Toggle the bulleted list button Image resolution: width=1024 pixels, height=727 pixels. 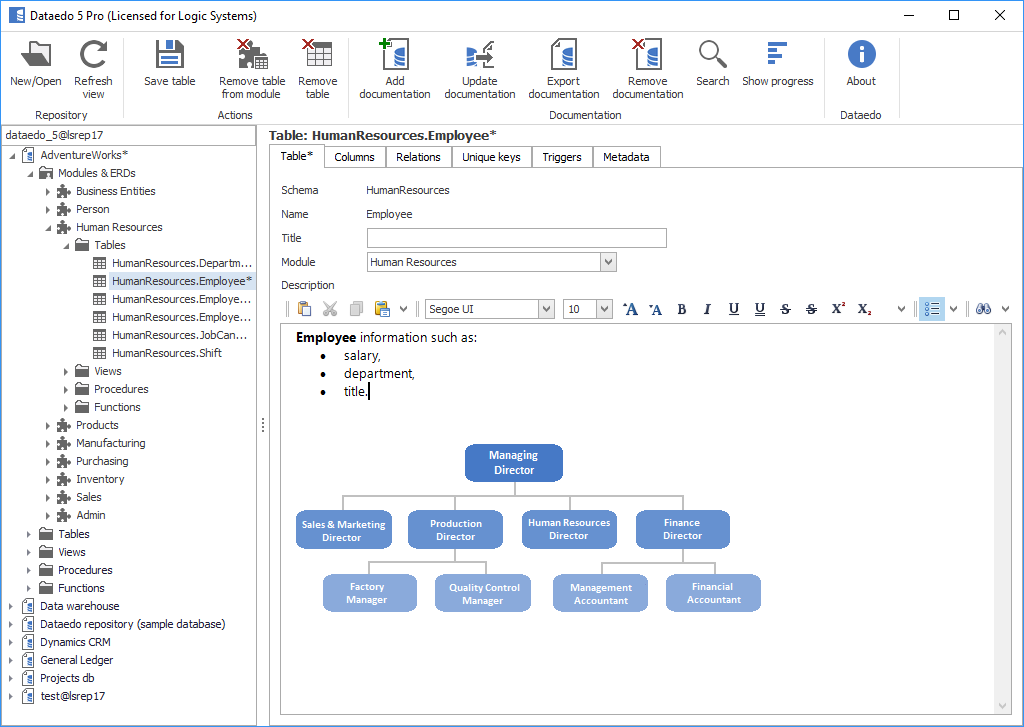point(932,309)
